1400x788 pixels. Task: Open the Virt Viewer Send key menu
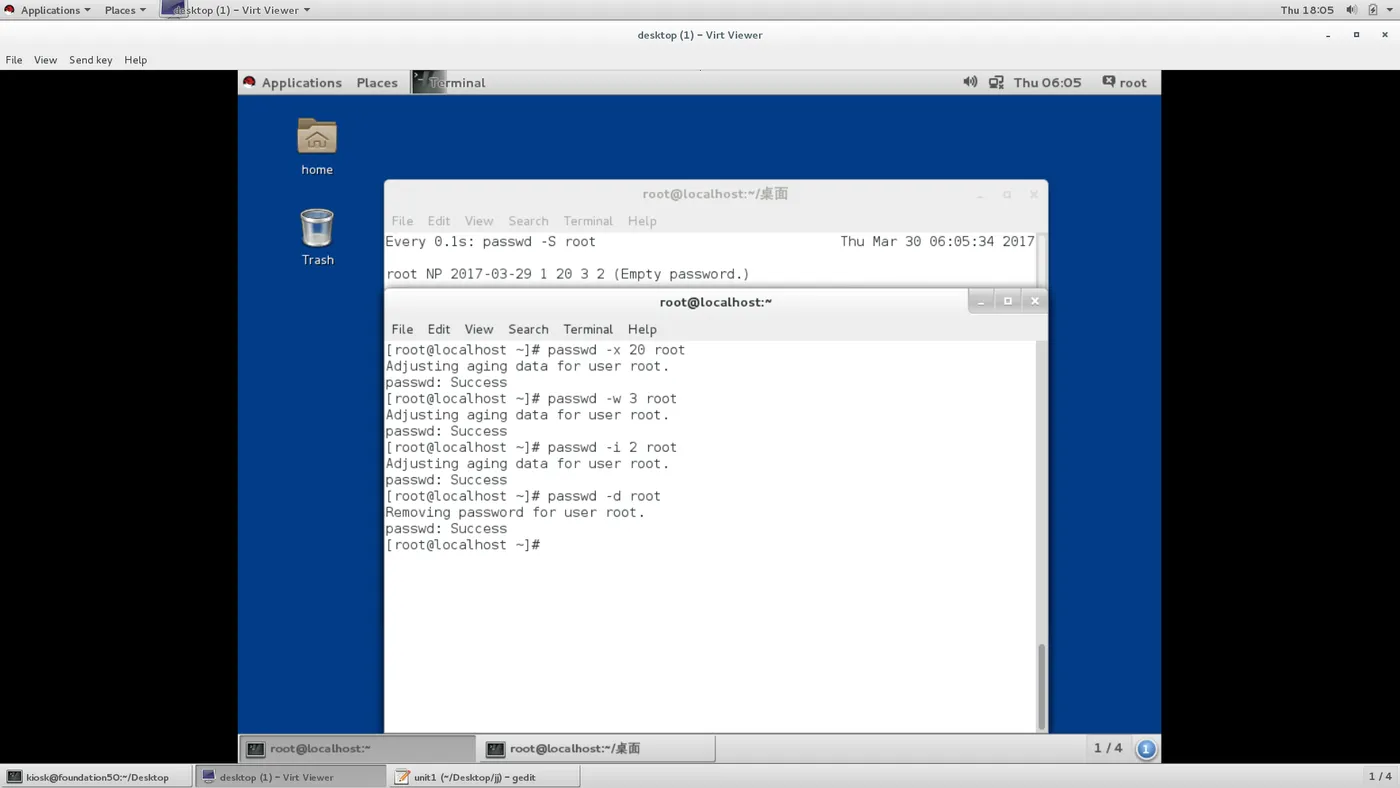tap(90, 60)
